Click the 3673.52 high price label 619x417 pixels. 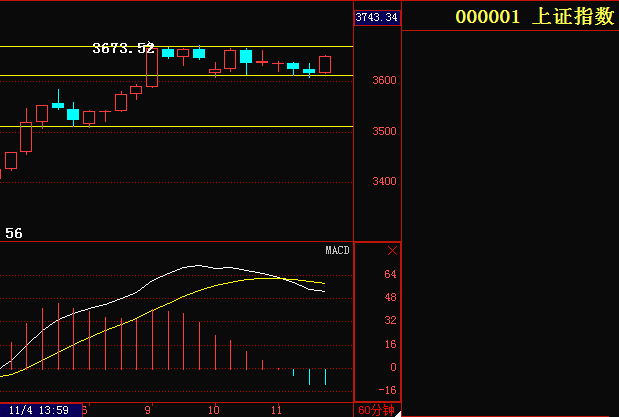[x=123, y=48]
